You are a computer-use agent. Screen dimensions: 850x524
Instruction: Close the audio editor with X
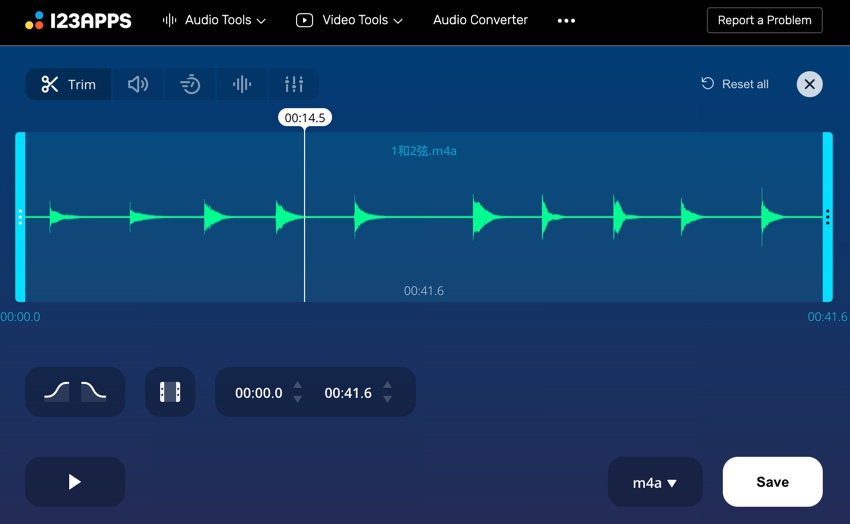pos(809,84)
